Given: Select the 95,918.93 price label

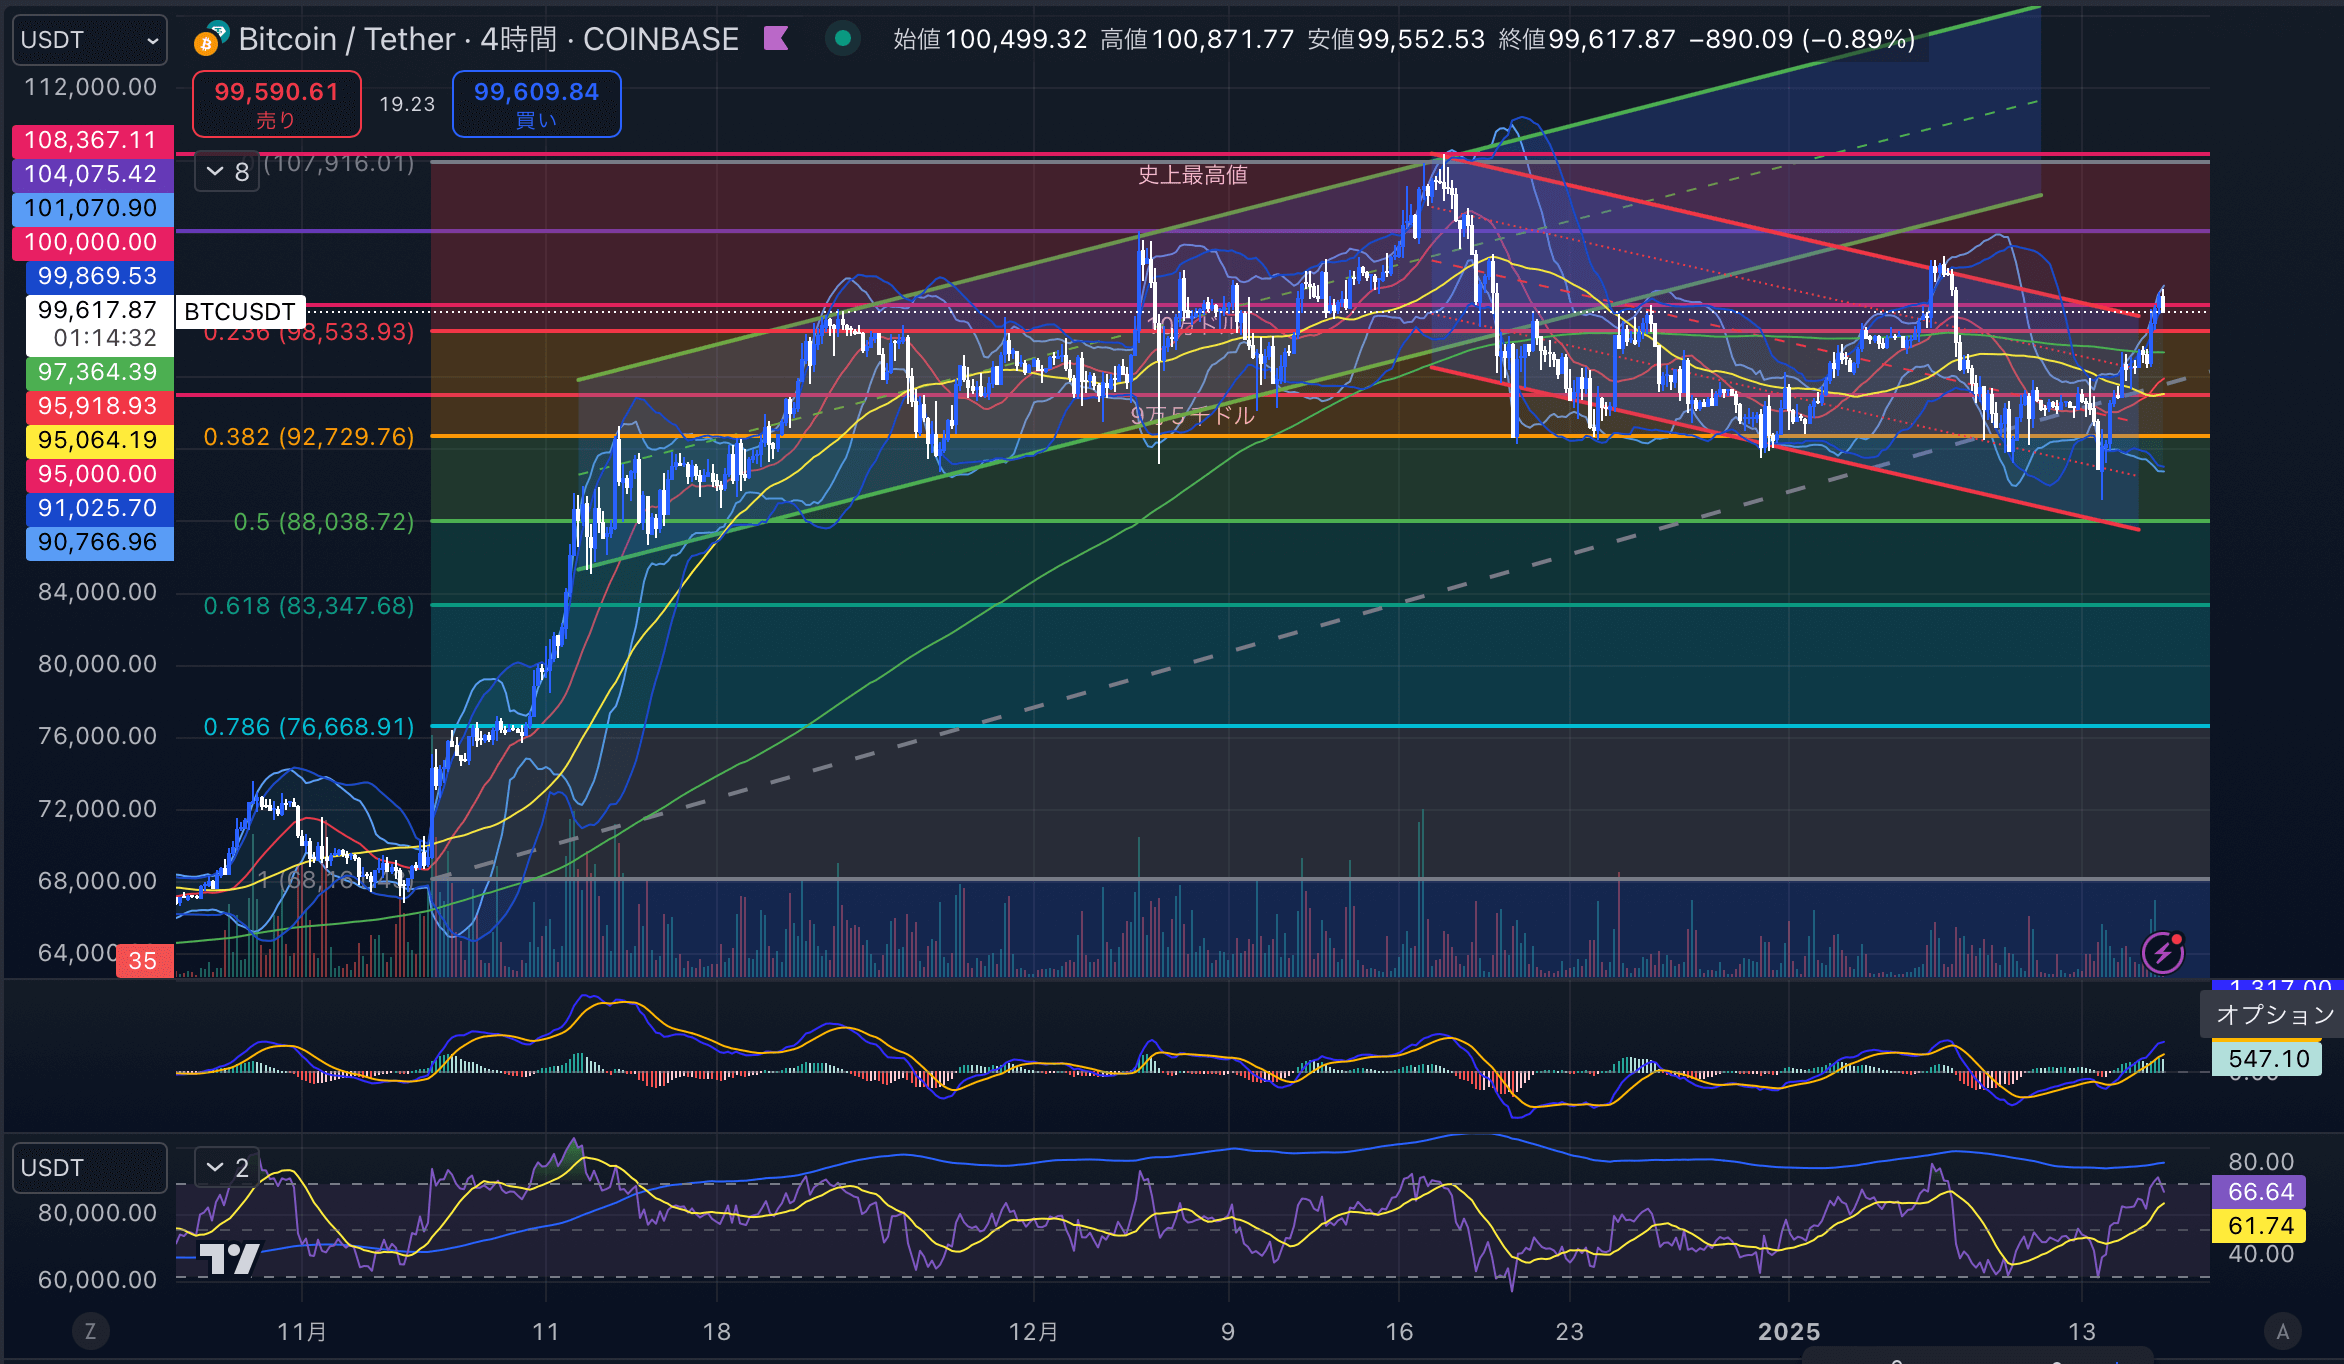Looking at the screenshot, I should (x=98, y=406).
